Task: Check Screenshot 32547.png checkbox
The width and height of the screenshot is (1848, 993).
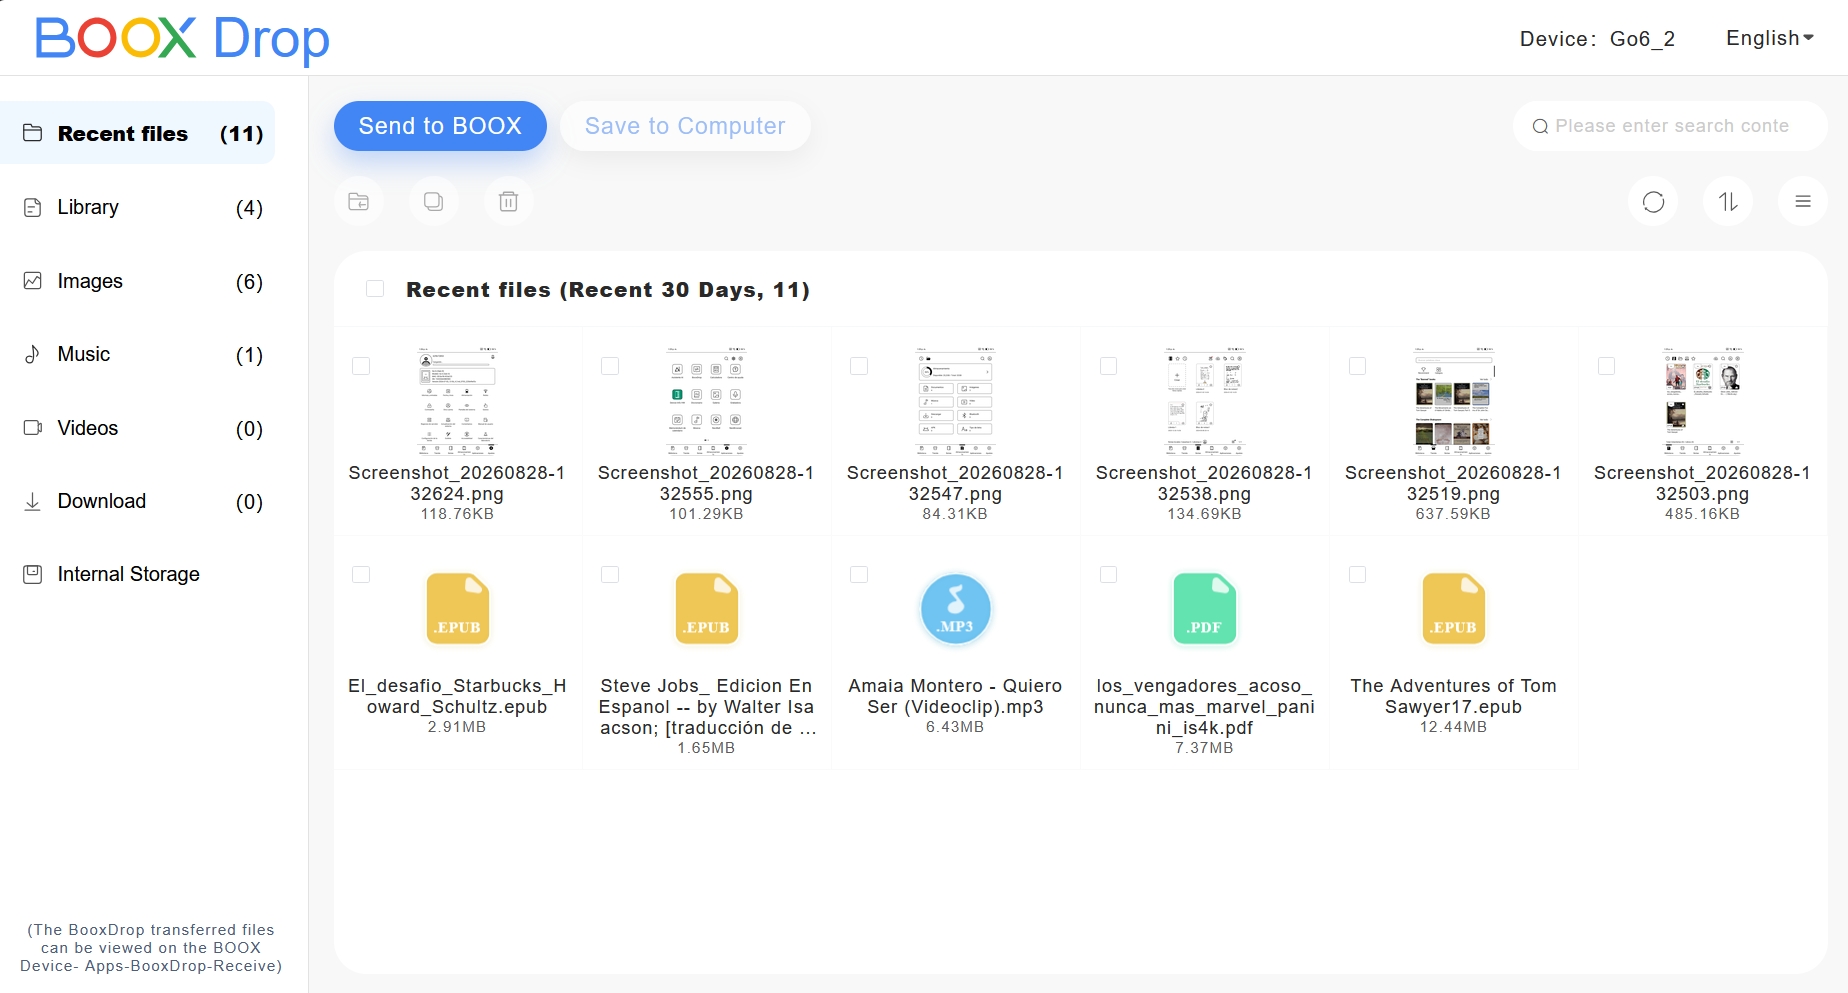Action: tap(859, 366)
